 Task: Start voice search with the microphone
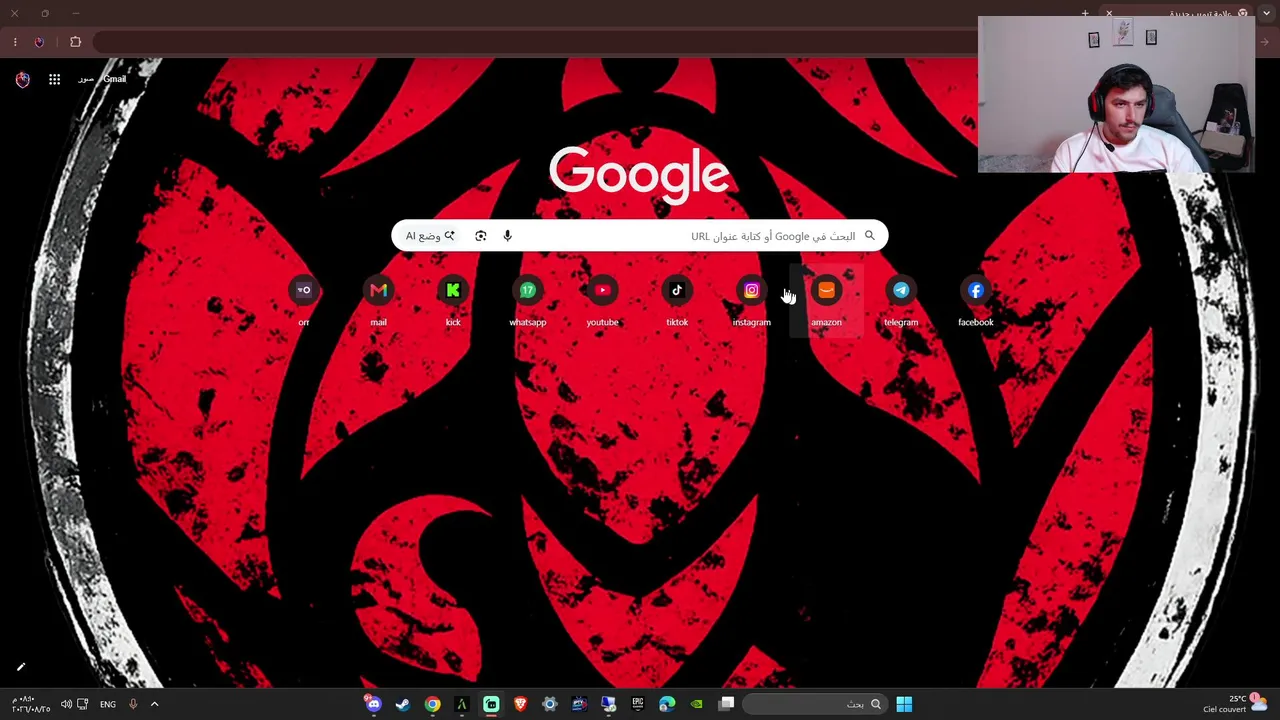click(507, 236)
